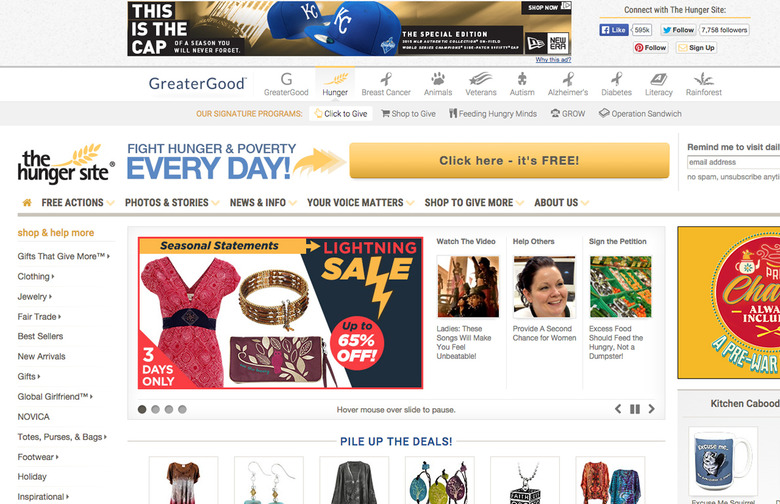
Task: Expand the FREE ACTIONS dropdown menu
Action: [78, 202]
